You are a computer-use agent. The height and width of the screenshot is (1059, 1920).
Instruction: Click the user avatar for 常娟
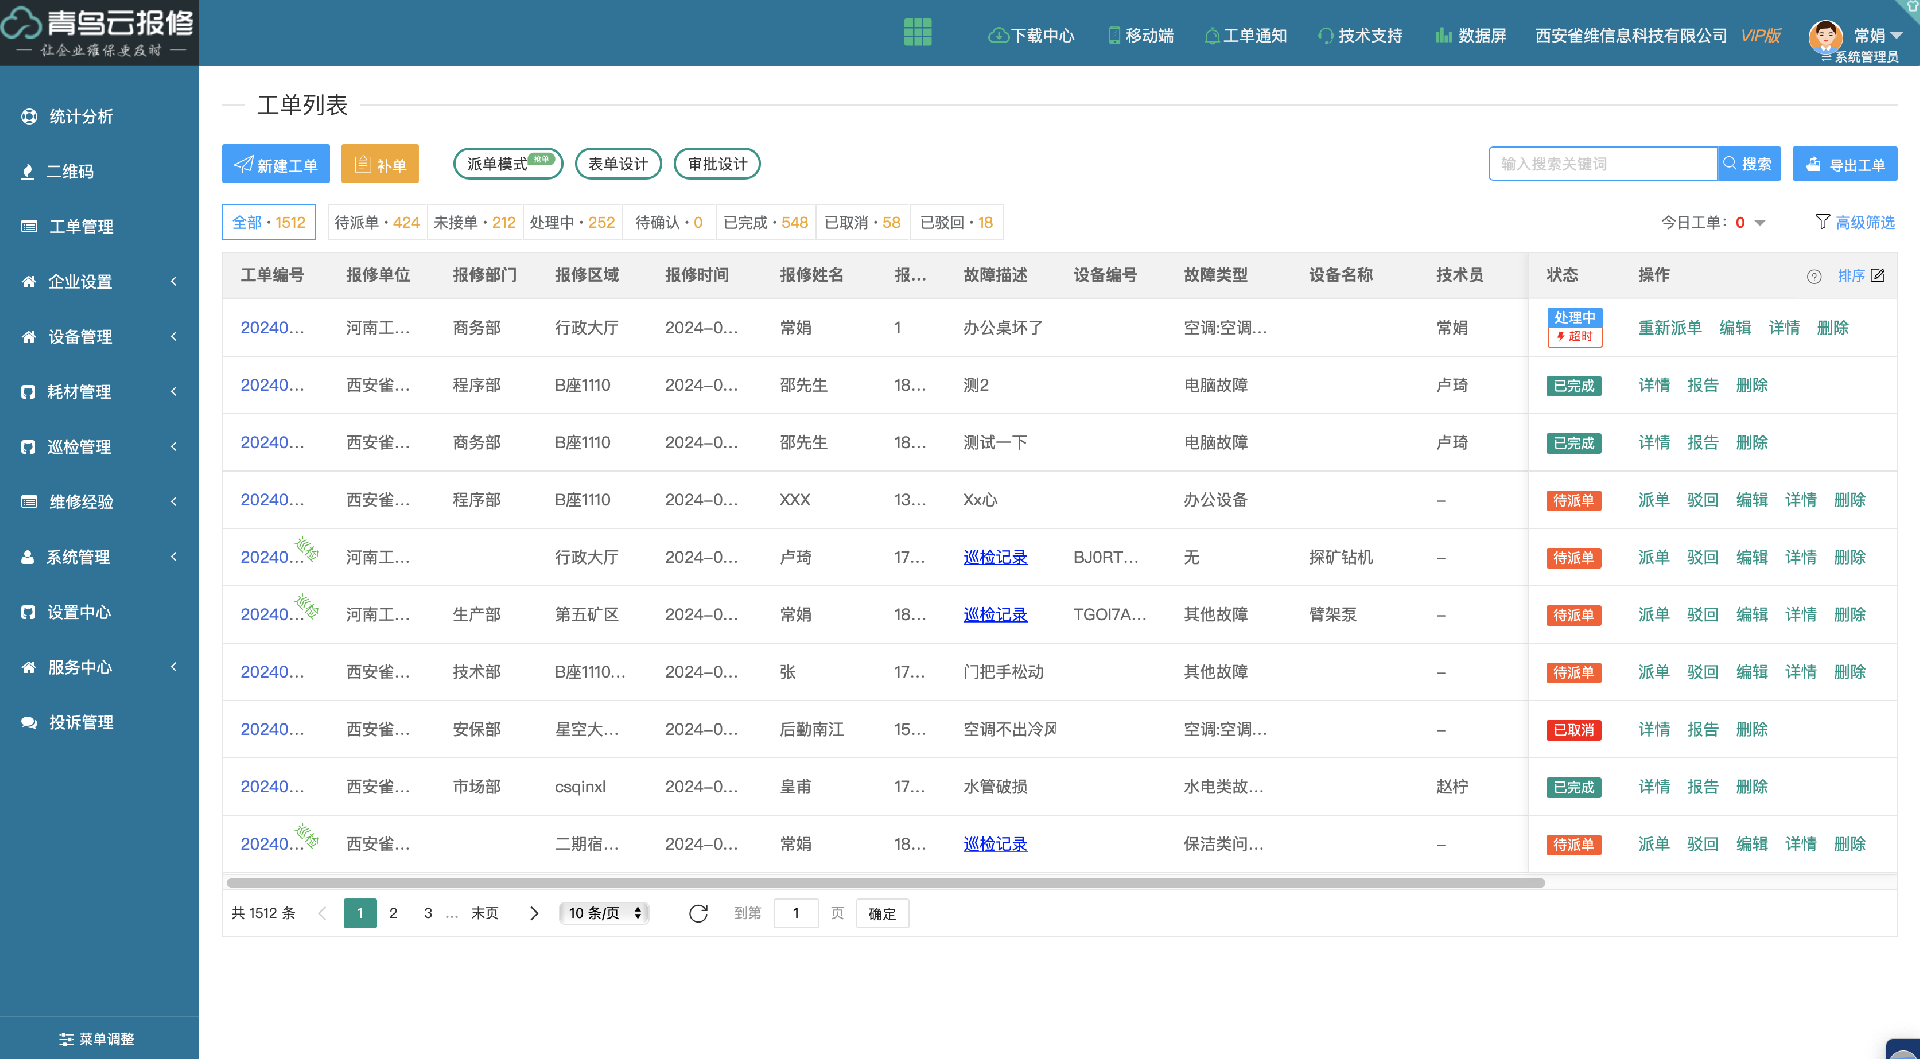[1826, 35]
